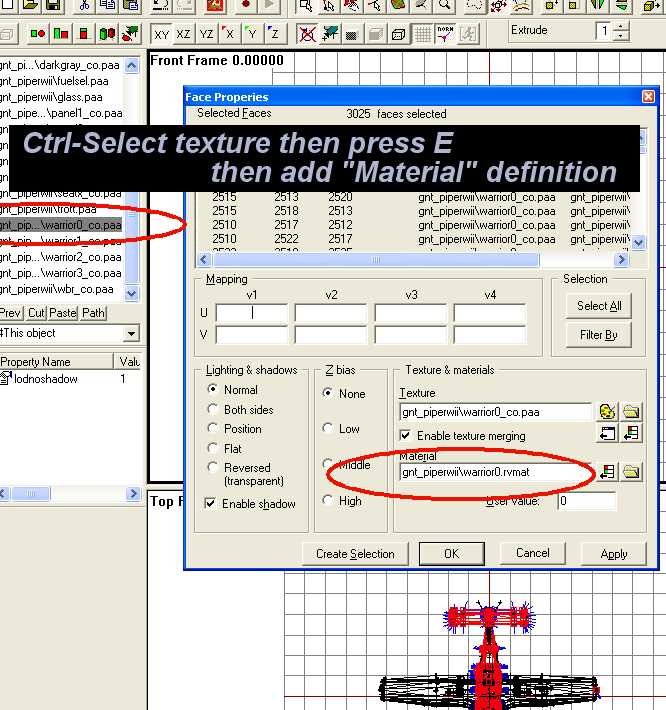666x710 pixels.
Task: Browse for a texture file via folder icon
Action: click(631, 411)
